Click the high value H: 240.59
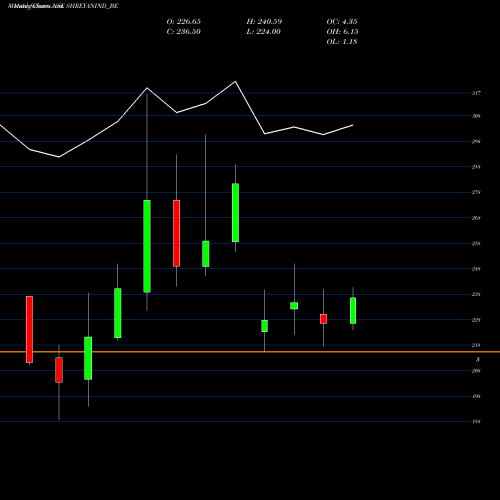This screenshot has width=500, height=500. point(264,22)
